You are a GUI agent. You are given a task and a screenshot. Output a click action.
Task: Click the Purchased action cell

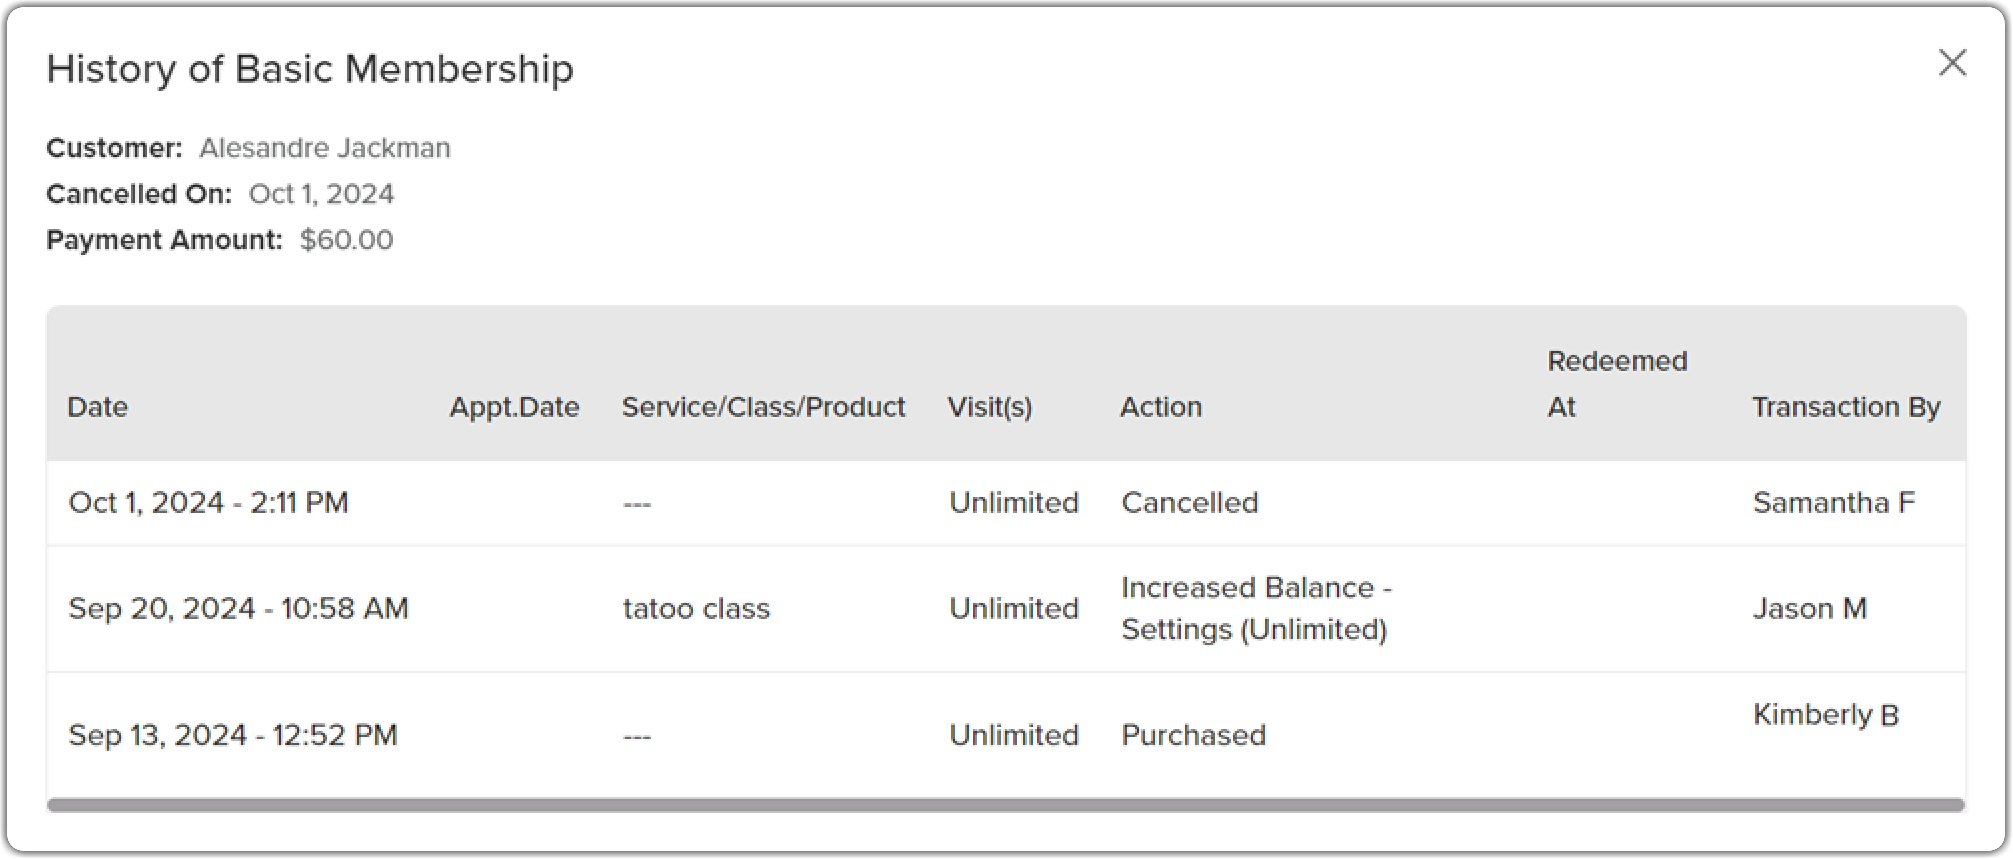click(x=1194, y=735)
